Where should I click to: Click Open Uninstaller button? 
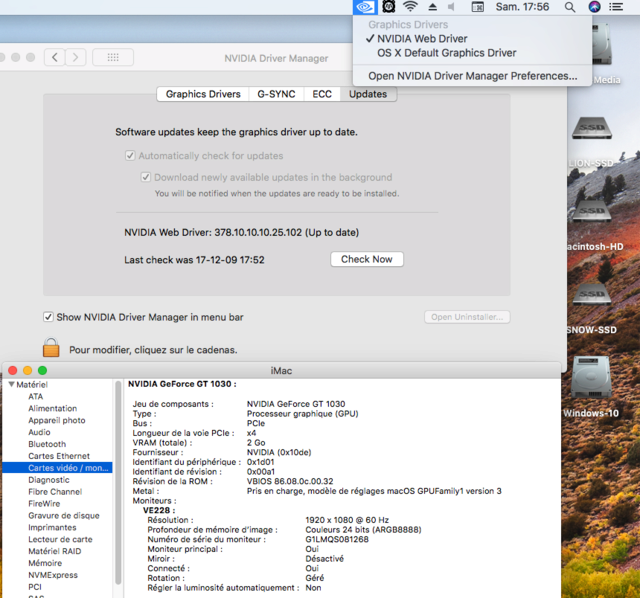click(467, 317)
